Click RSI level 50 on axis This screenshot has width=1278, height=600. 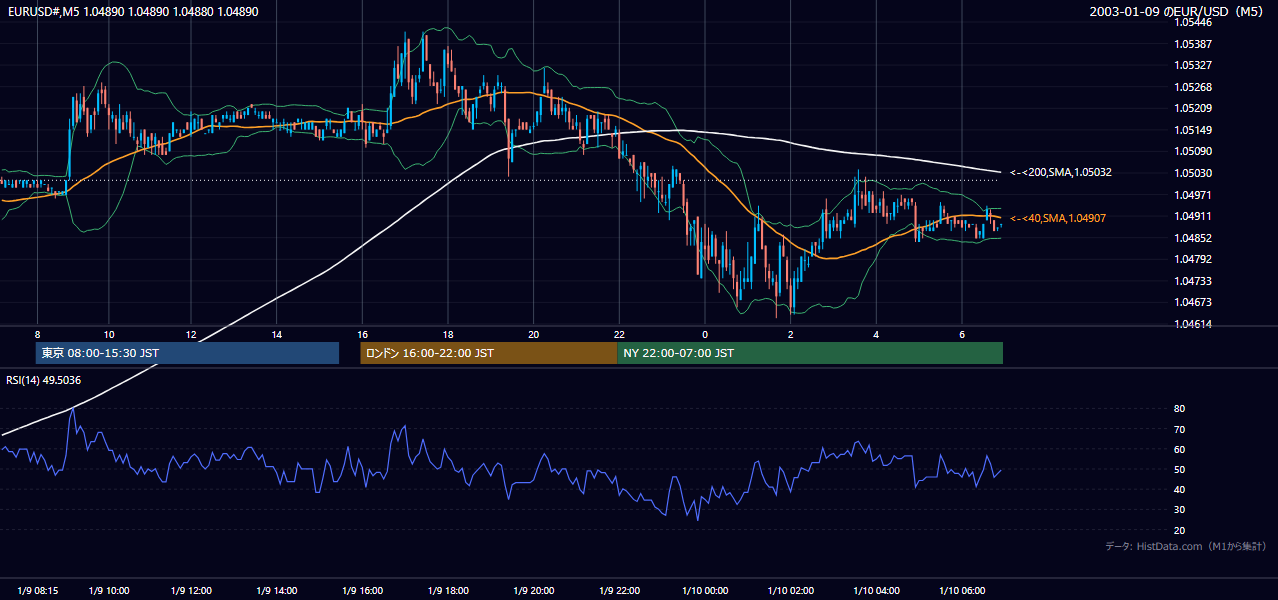tap(1179, 469)
